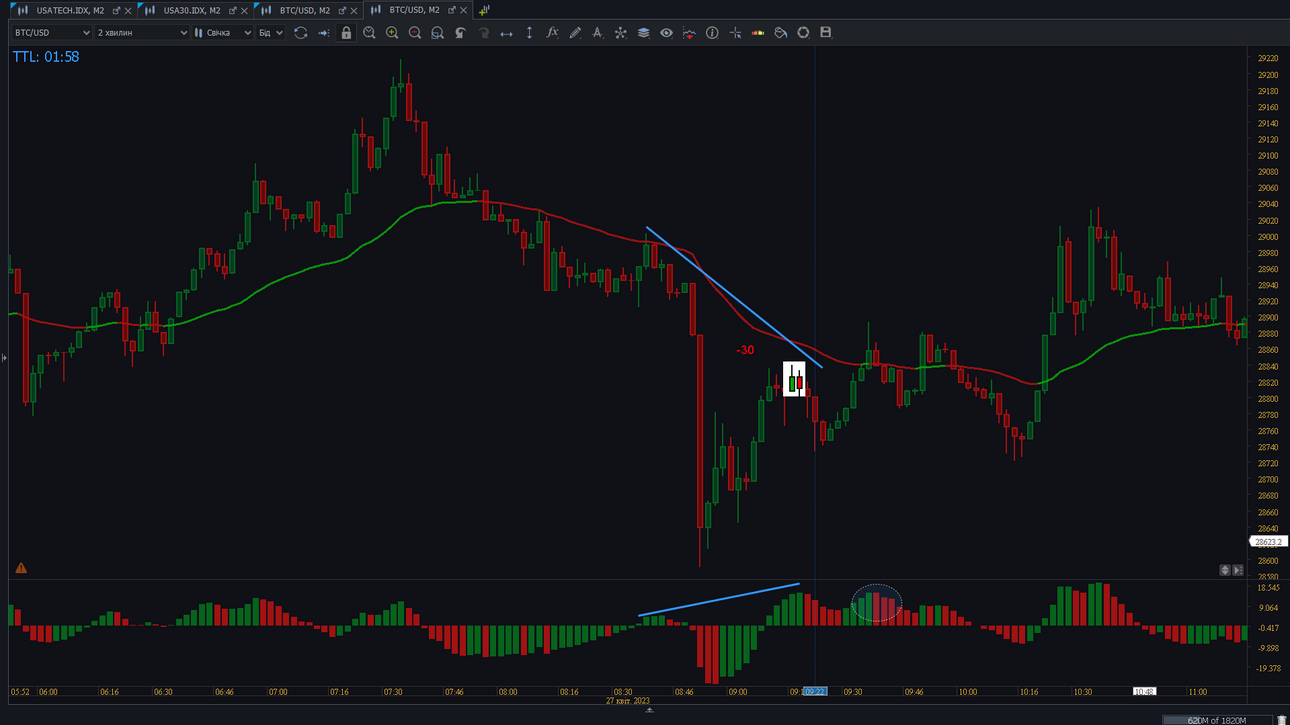This screenshot has height=725, width=1290.
Task: Open the chart info icon
Action: pos(712,33)
